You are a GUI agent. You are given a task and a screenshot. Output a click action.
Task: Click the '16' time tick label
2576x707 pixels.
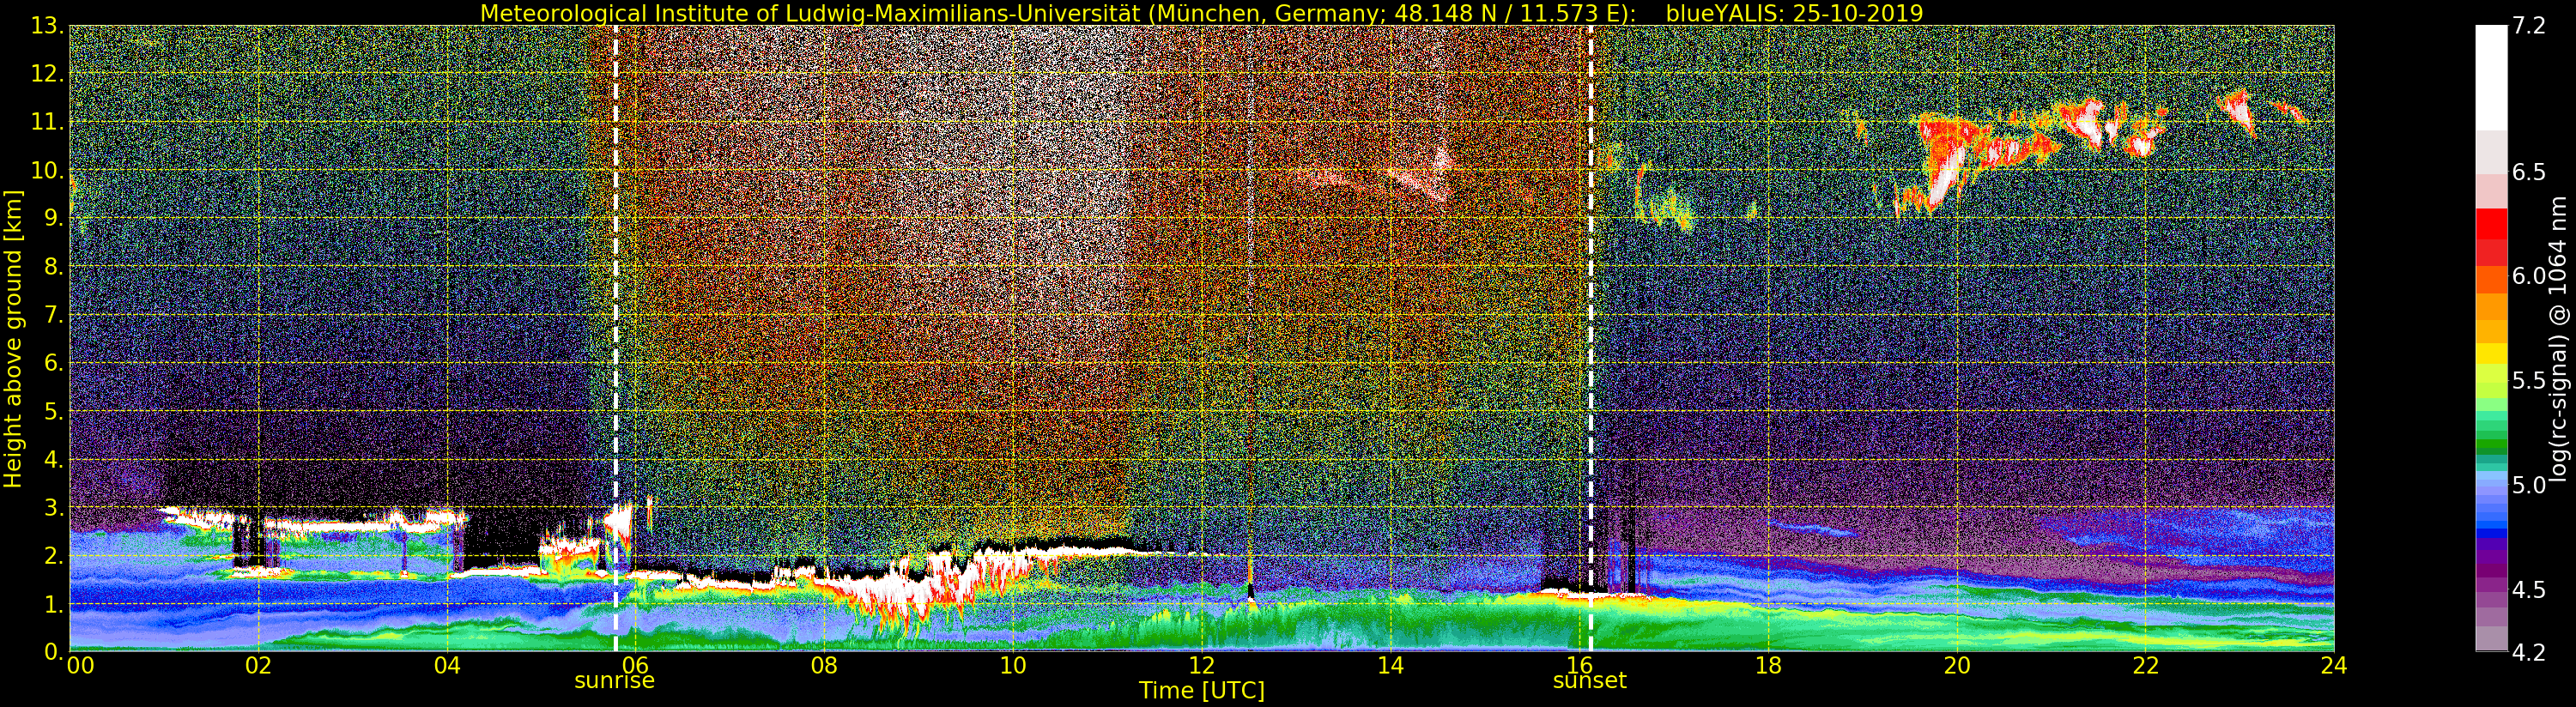click(x=1579, y=666)
